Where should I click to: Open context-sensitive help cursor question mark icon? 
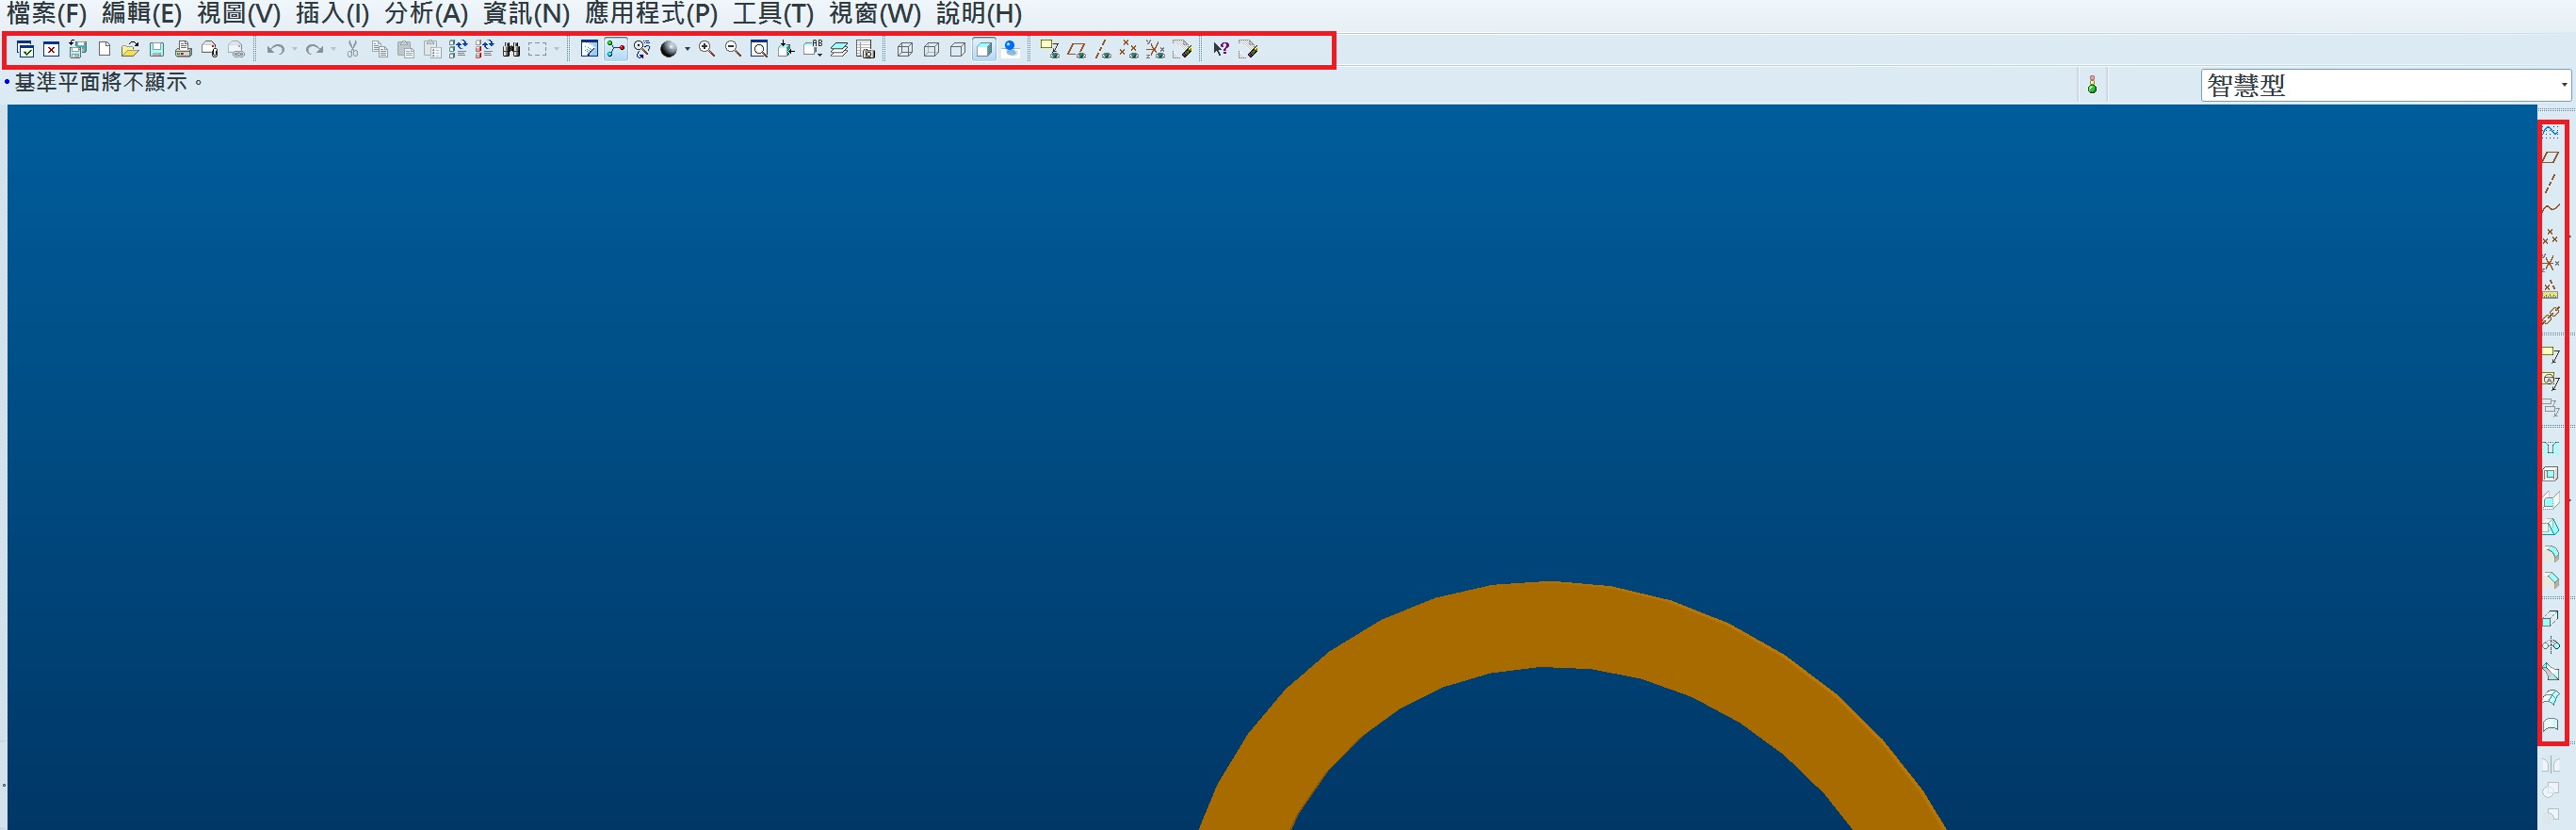(1220, 49)
